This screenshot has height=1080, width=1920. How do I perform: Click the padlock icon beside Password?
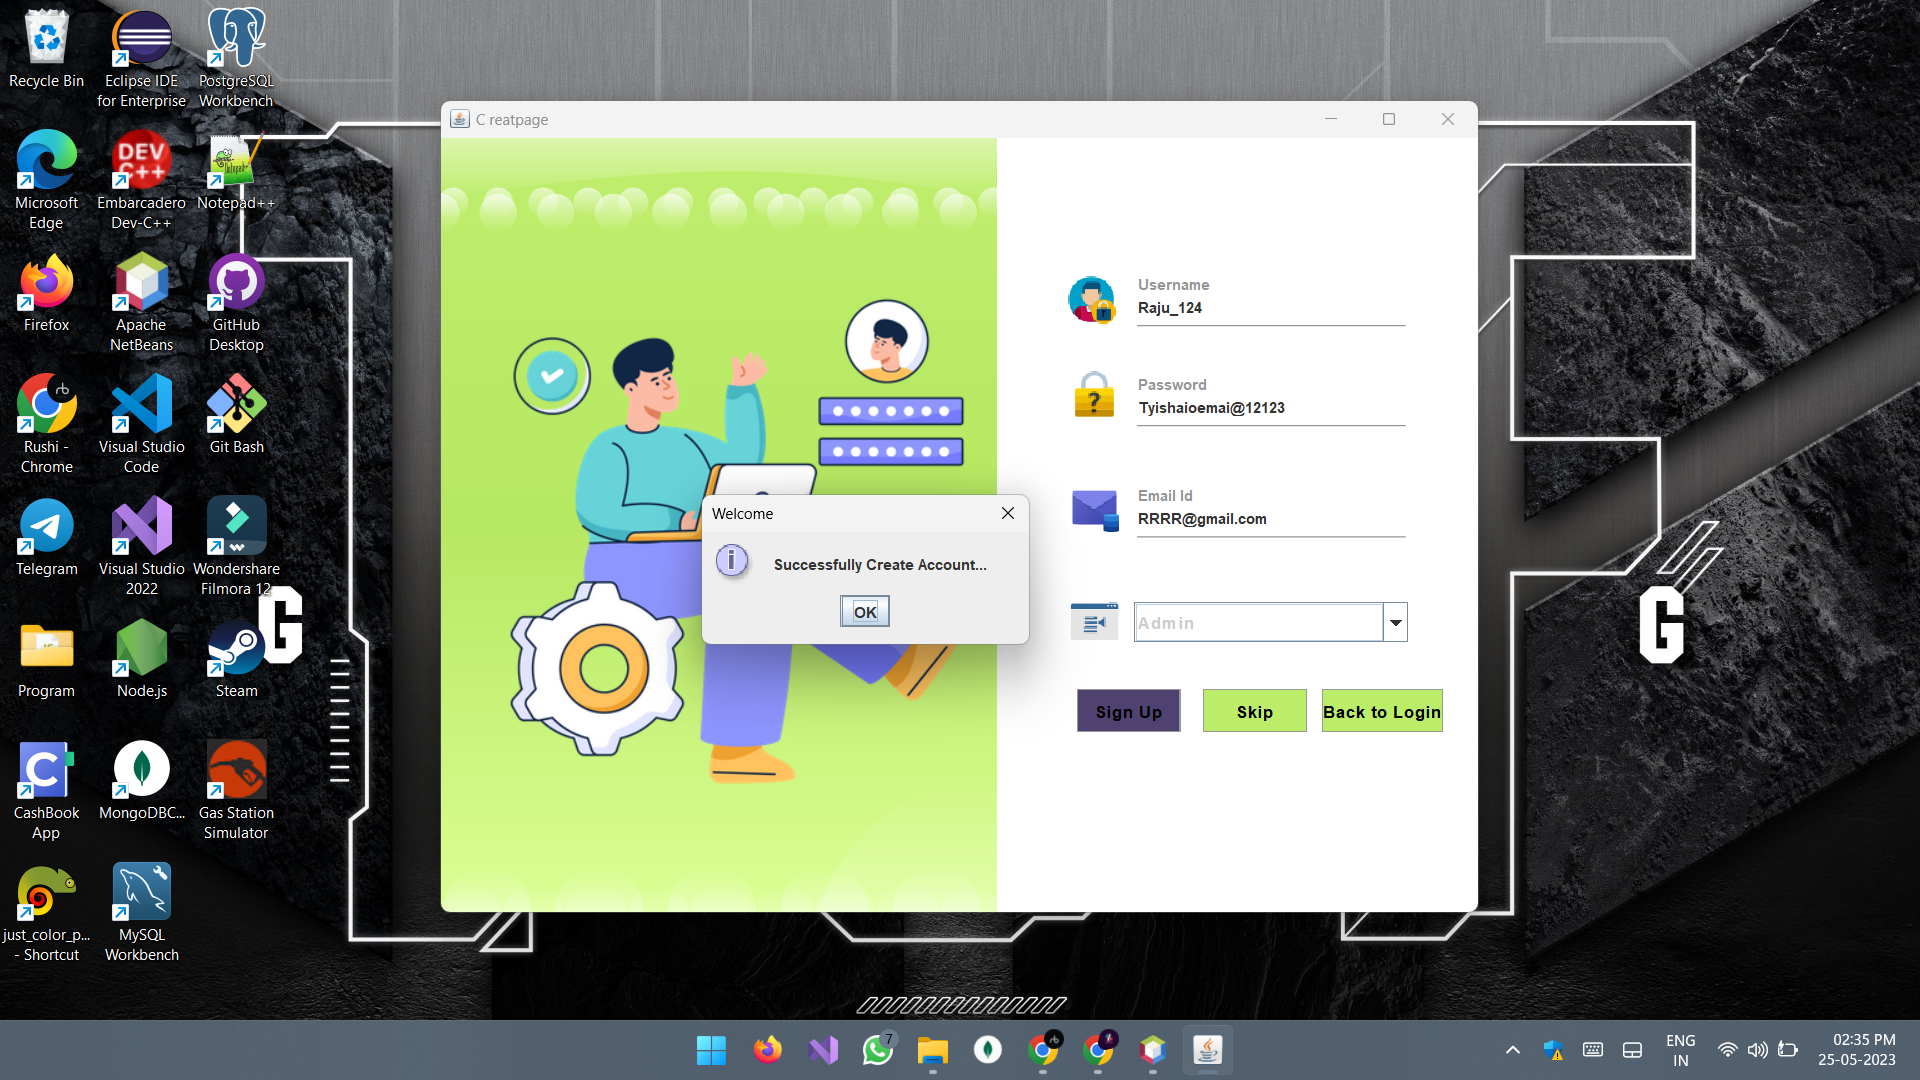pyautogui.click(x=1094, y=396)
